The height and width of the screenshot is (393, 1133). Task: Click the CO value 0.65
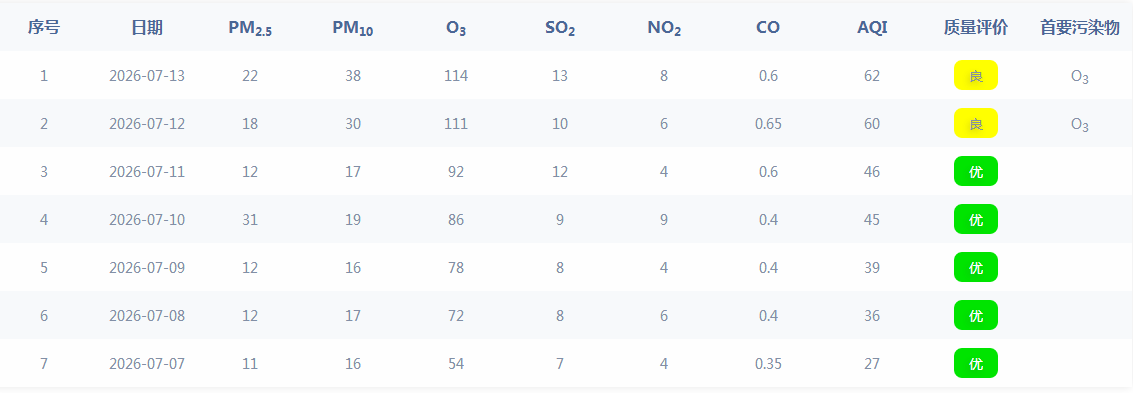pyautogui.click(x=767, y=124)
